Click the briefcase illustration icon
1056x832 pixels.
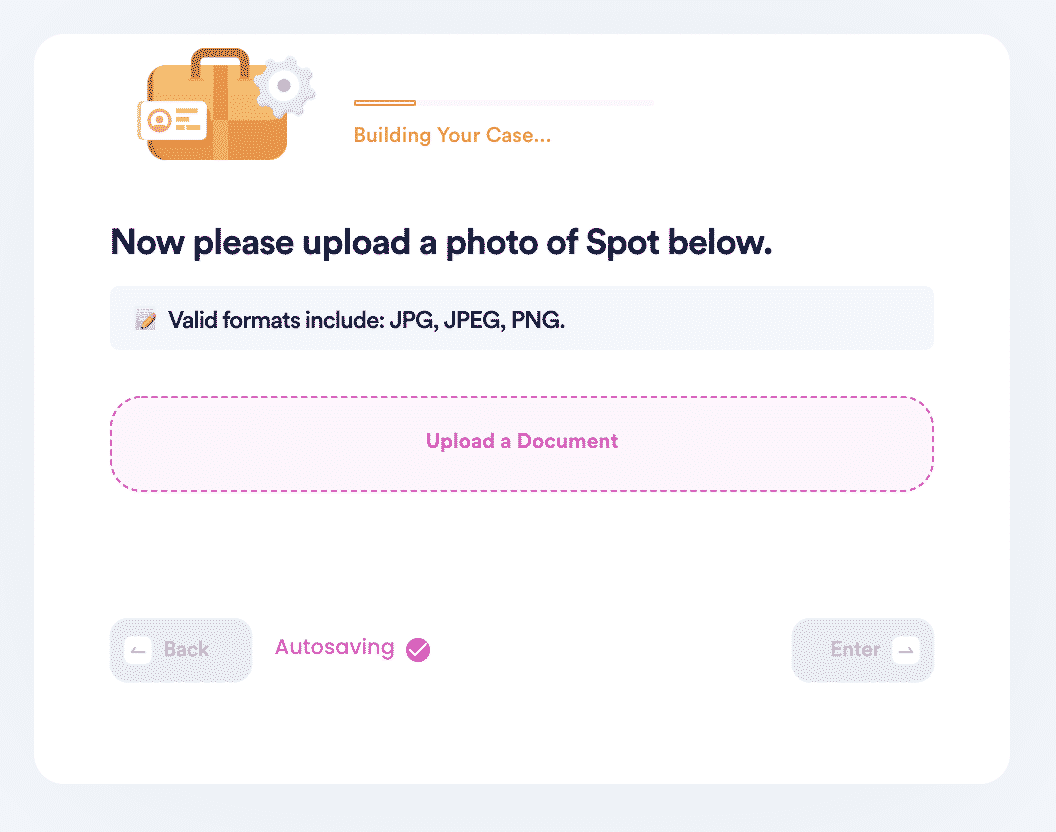(x=216, y=105)
